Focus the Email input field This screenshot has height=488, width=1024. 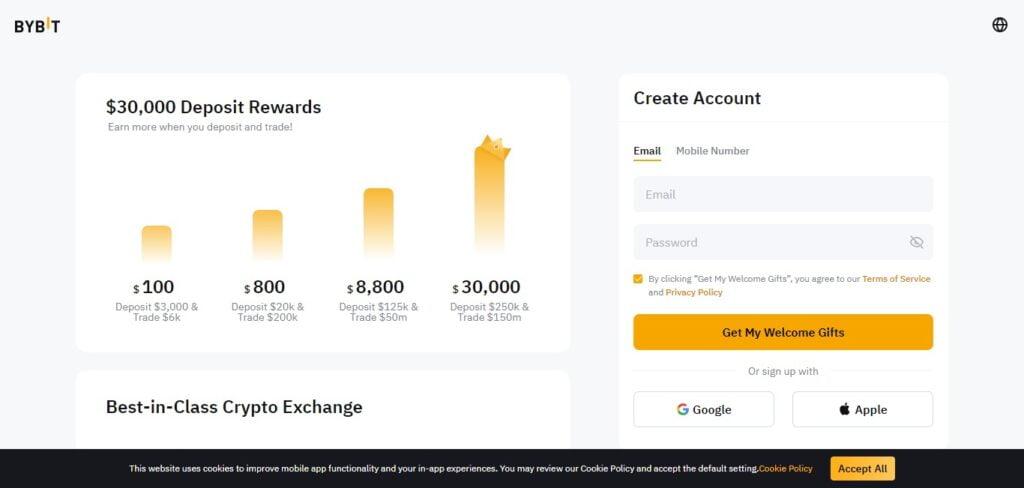click(x=783, y=194)
